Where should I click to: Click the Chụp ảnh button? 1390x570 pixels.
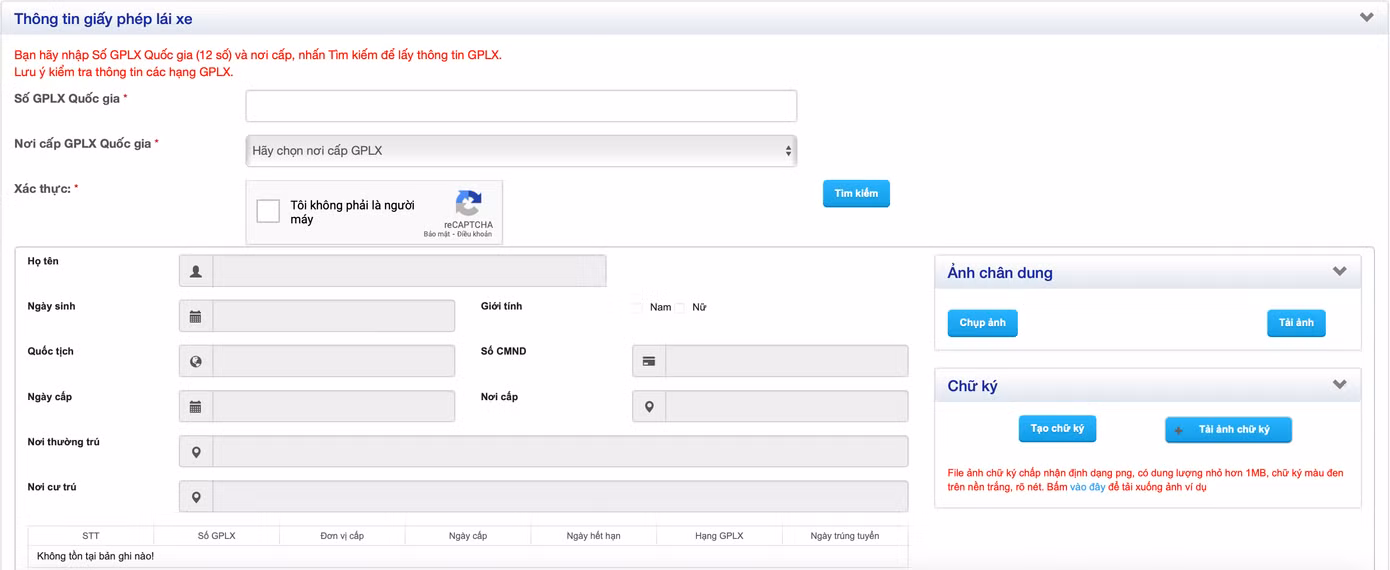tap(982, 323)
